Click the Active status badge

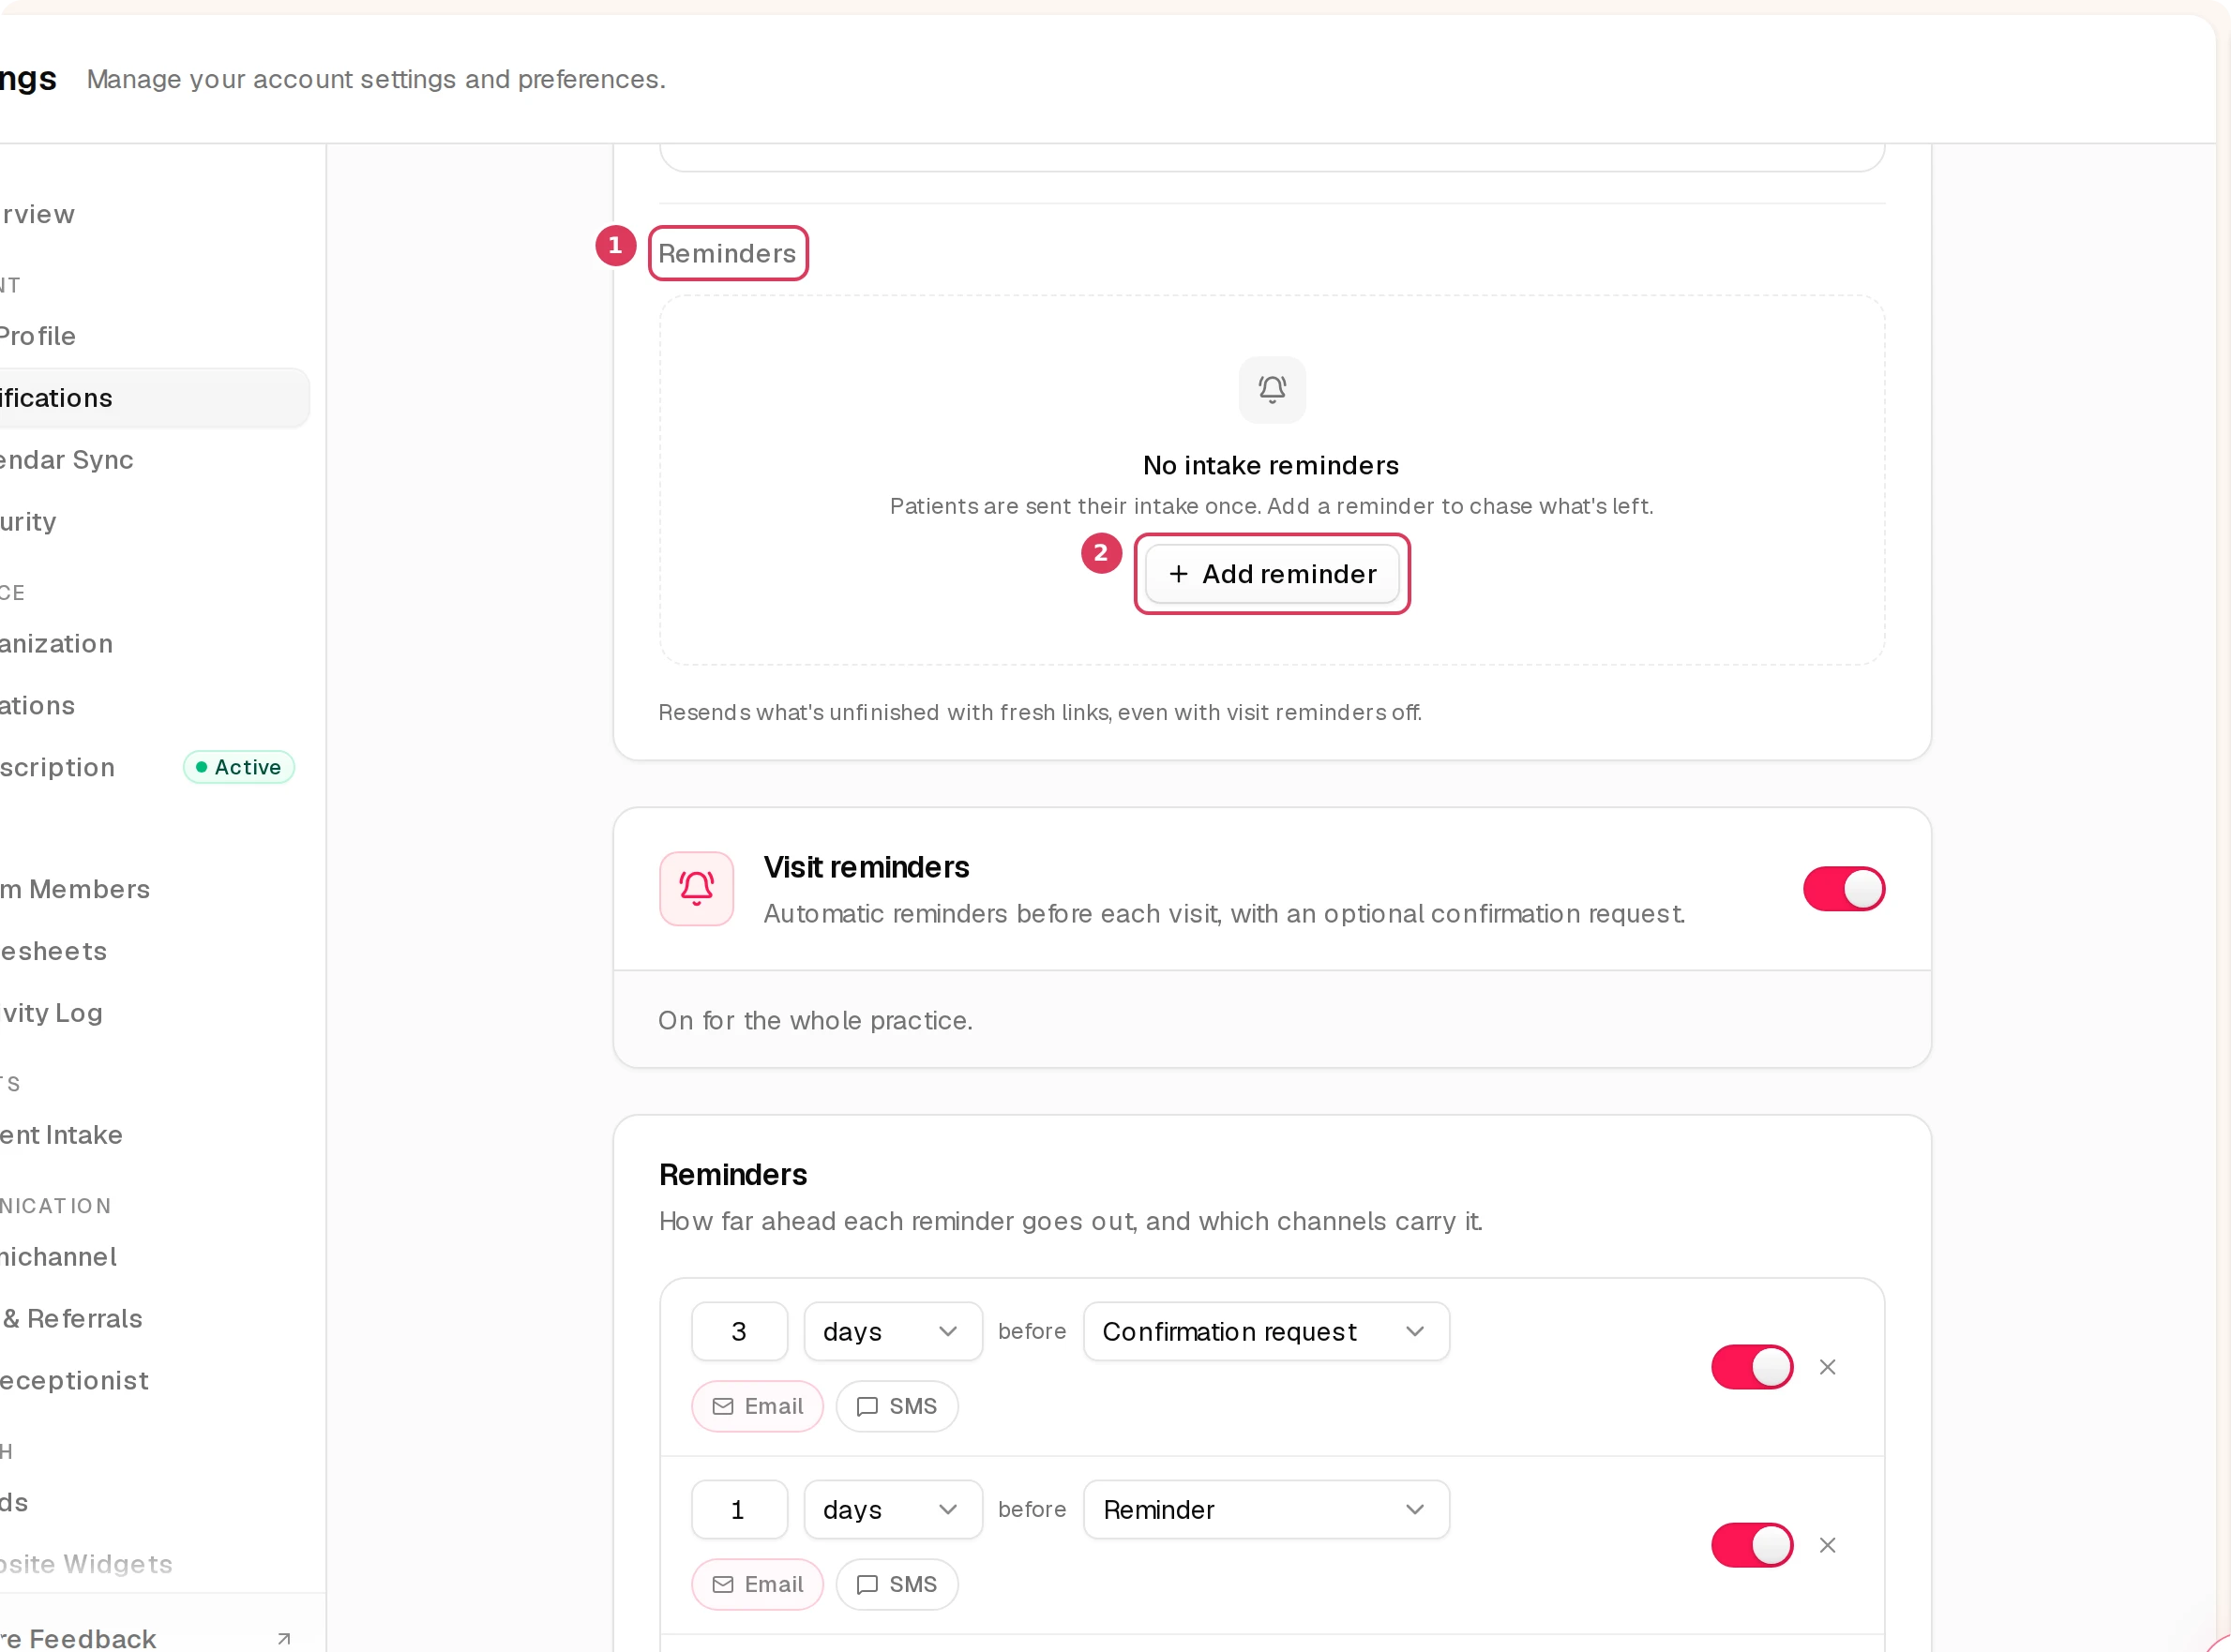click(239, 767)
